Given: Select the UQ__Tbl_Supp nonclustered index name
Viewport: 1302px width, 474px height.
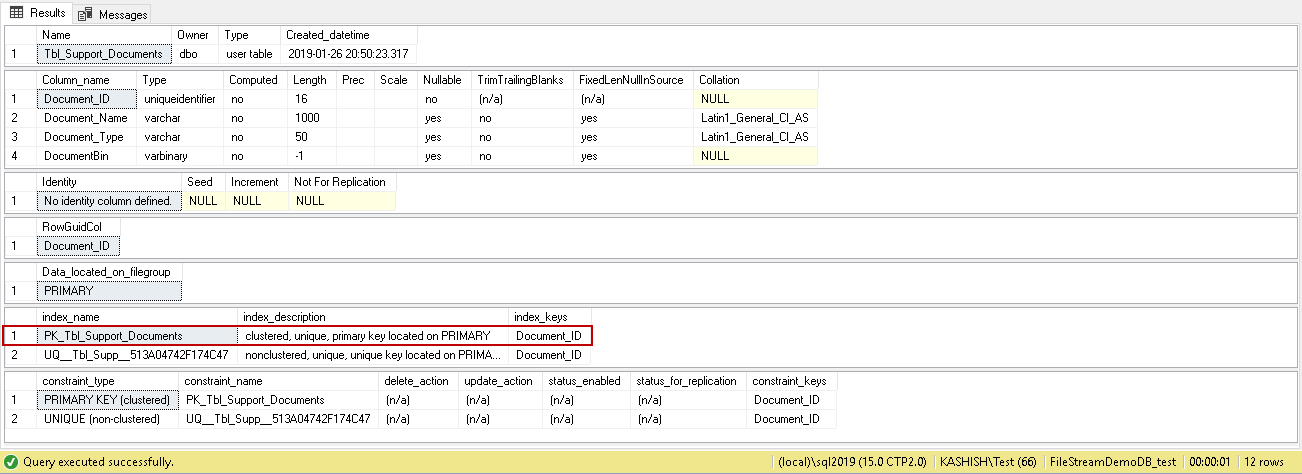Looking at the screenshot, I should pyautogui.click(x=136, y=355).
